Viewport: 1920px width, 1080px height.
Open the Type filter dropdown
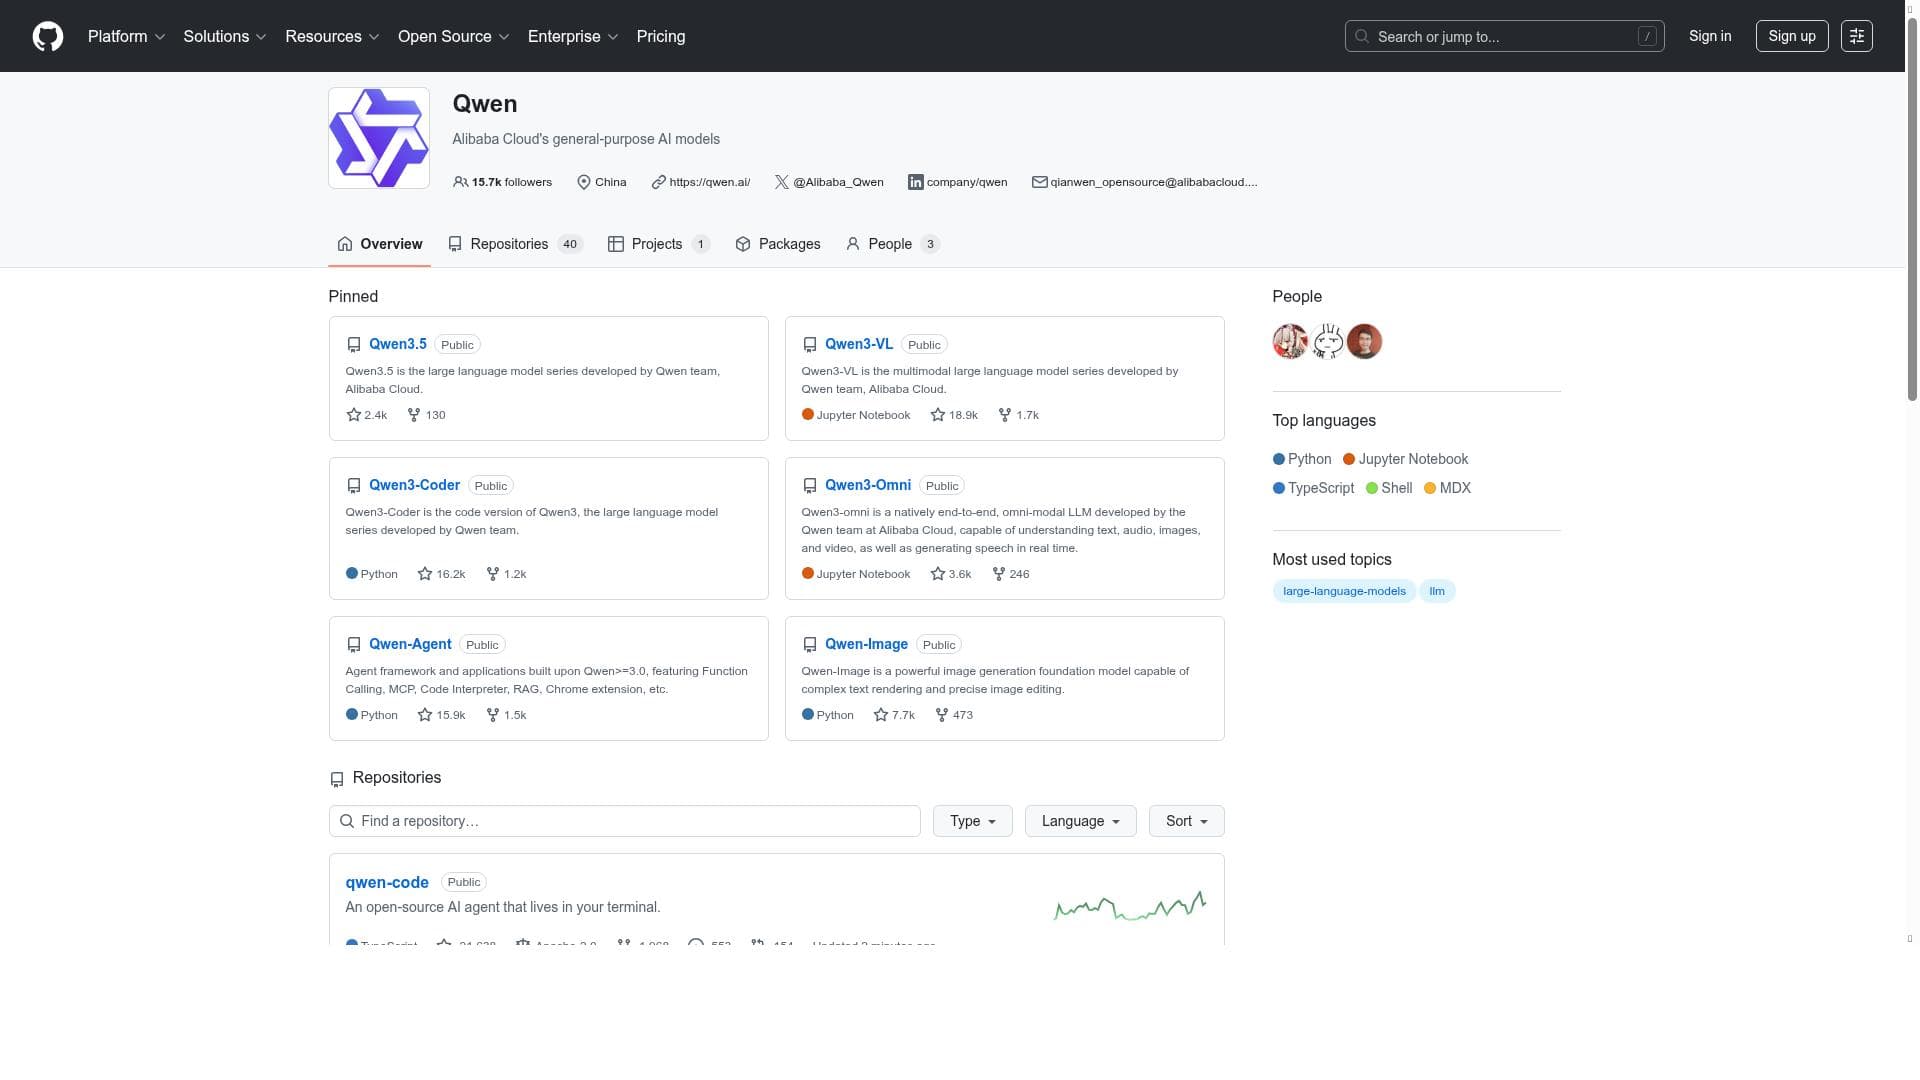point(972,821)
